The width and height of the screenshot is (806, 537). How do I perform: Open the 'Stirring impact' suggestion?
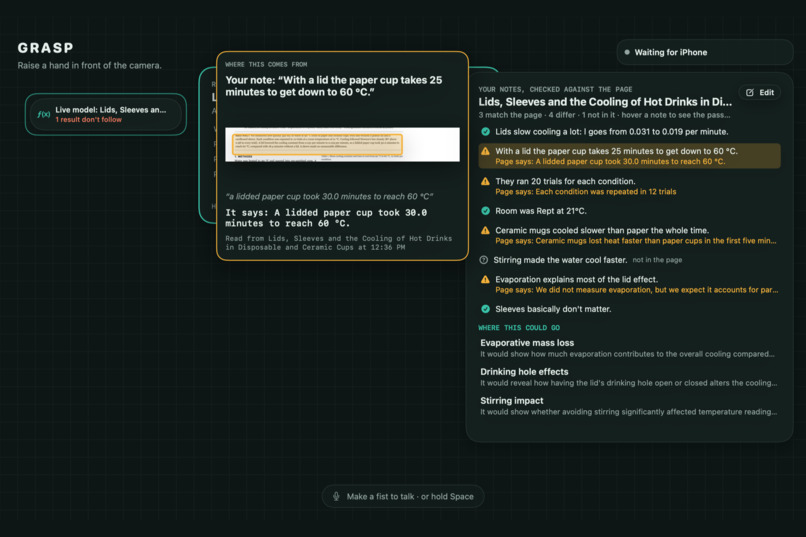pyautogui.click(x=629, y=406)
